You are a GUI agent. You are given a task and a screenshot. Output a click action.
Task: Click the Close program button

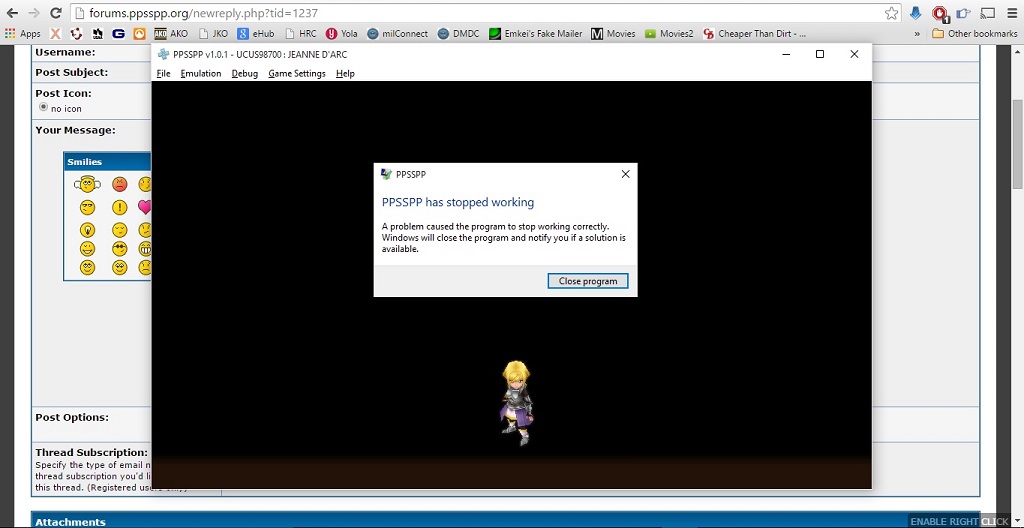588,281
